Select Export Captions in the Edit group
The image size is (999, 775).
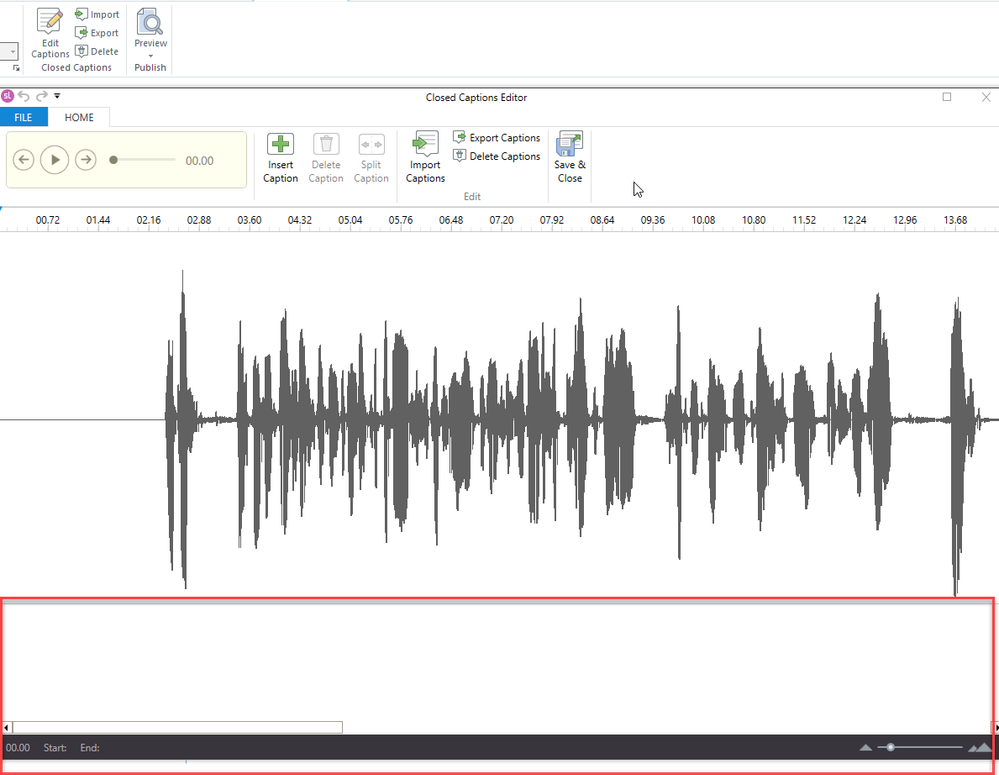(496, 138)
